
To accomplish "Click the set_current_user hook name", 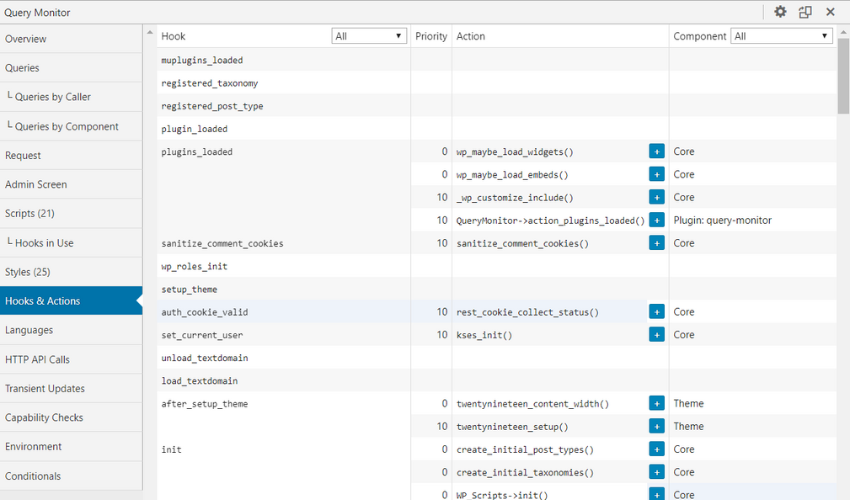I will 202,335.
